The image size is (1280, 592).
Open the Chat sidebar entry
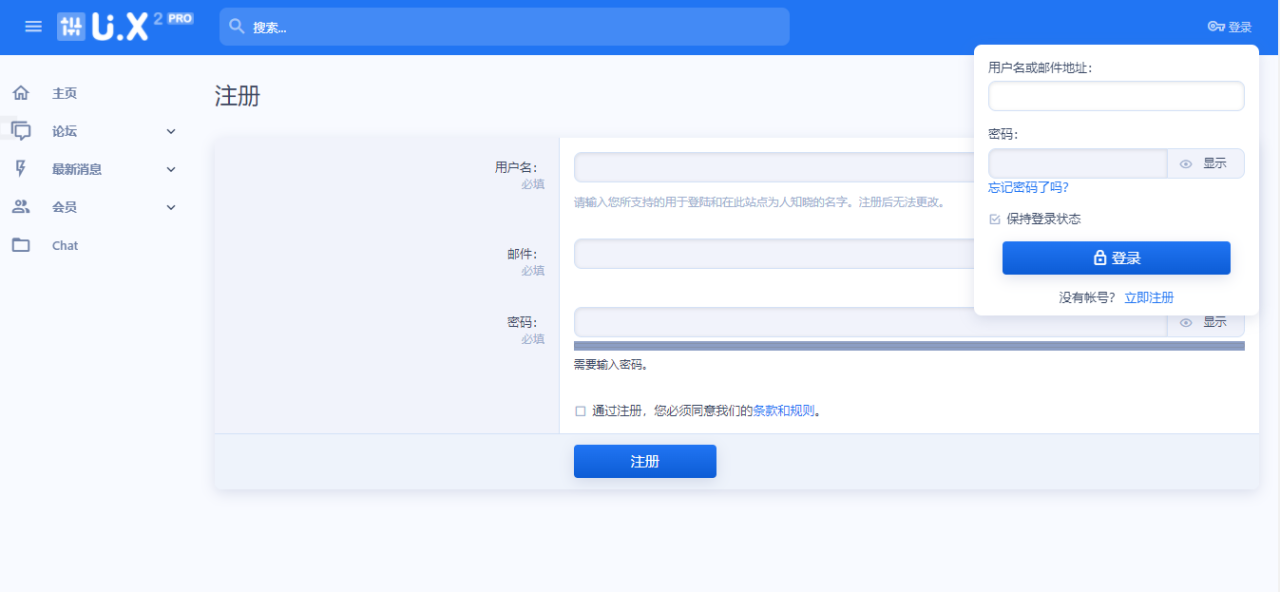pos(63,245)
